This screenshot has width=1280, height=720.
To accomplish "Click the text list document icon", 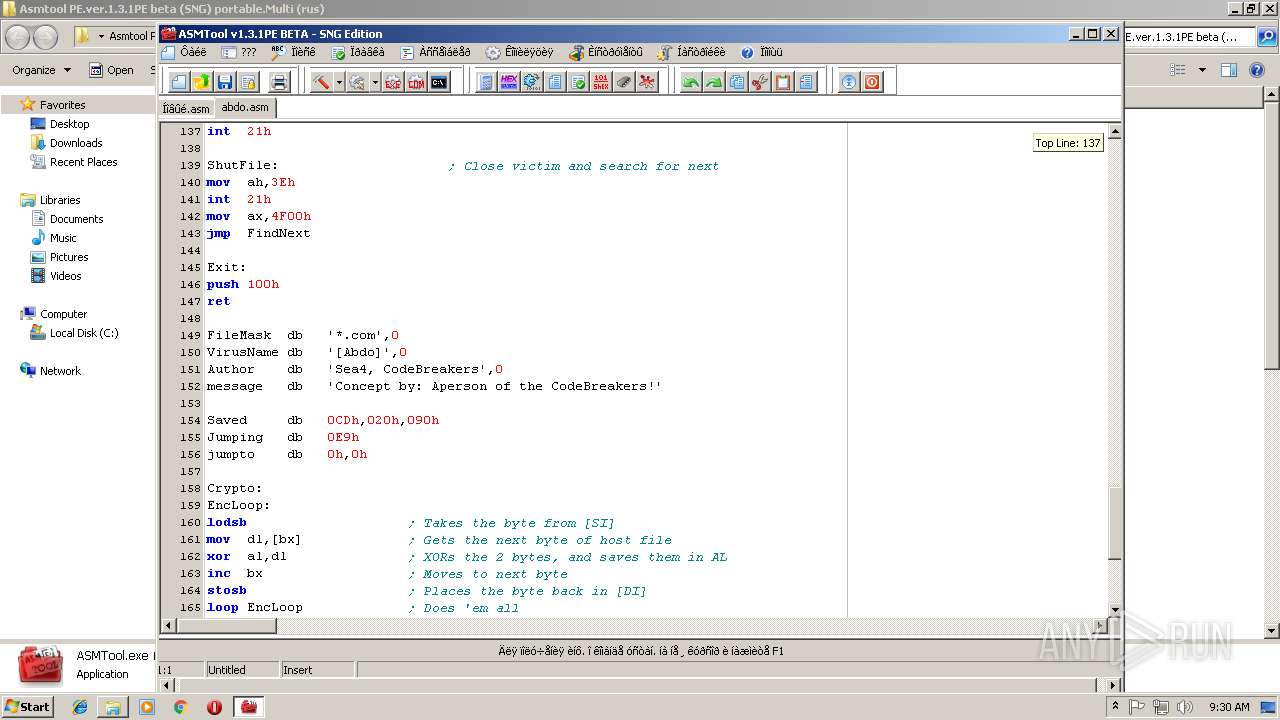I will pos(555,82).
